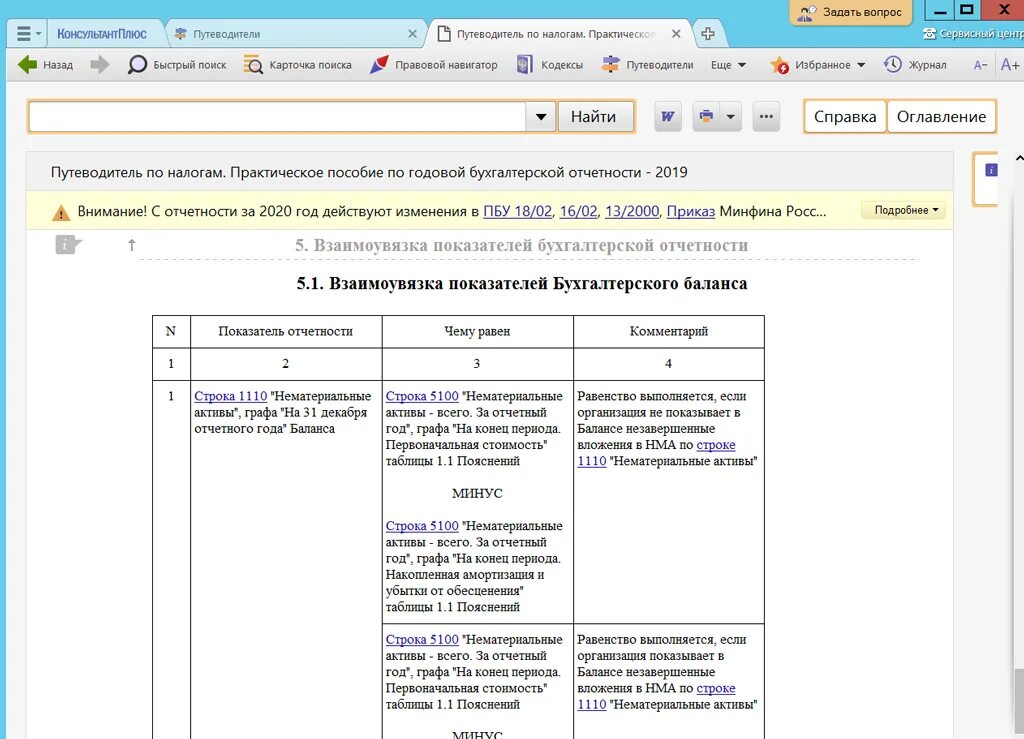Expand search history dropdown arrow
Viewport: 1024px width, 739px height.
point(541,117)
